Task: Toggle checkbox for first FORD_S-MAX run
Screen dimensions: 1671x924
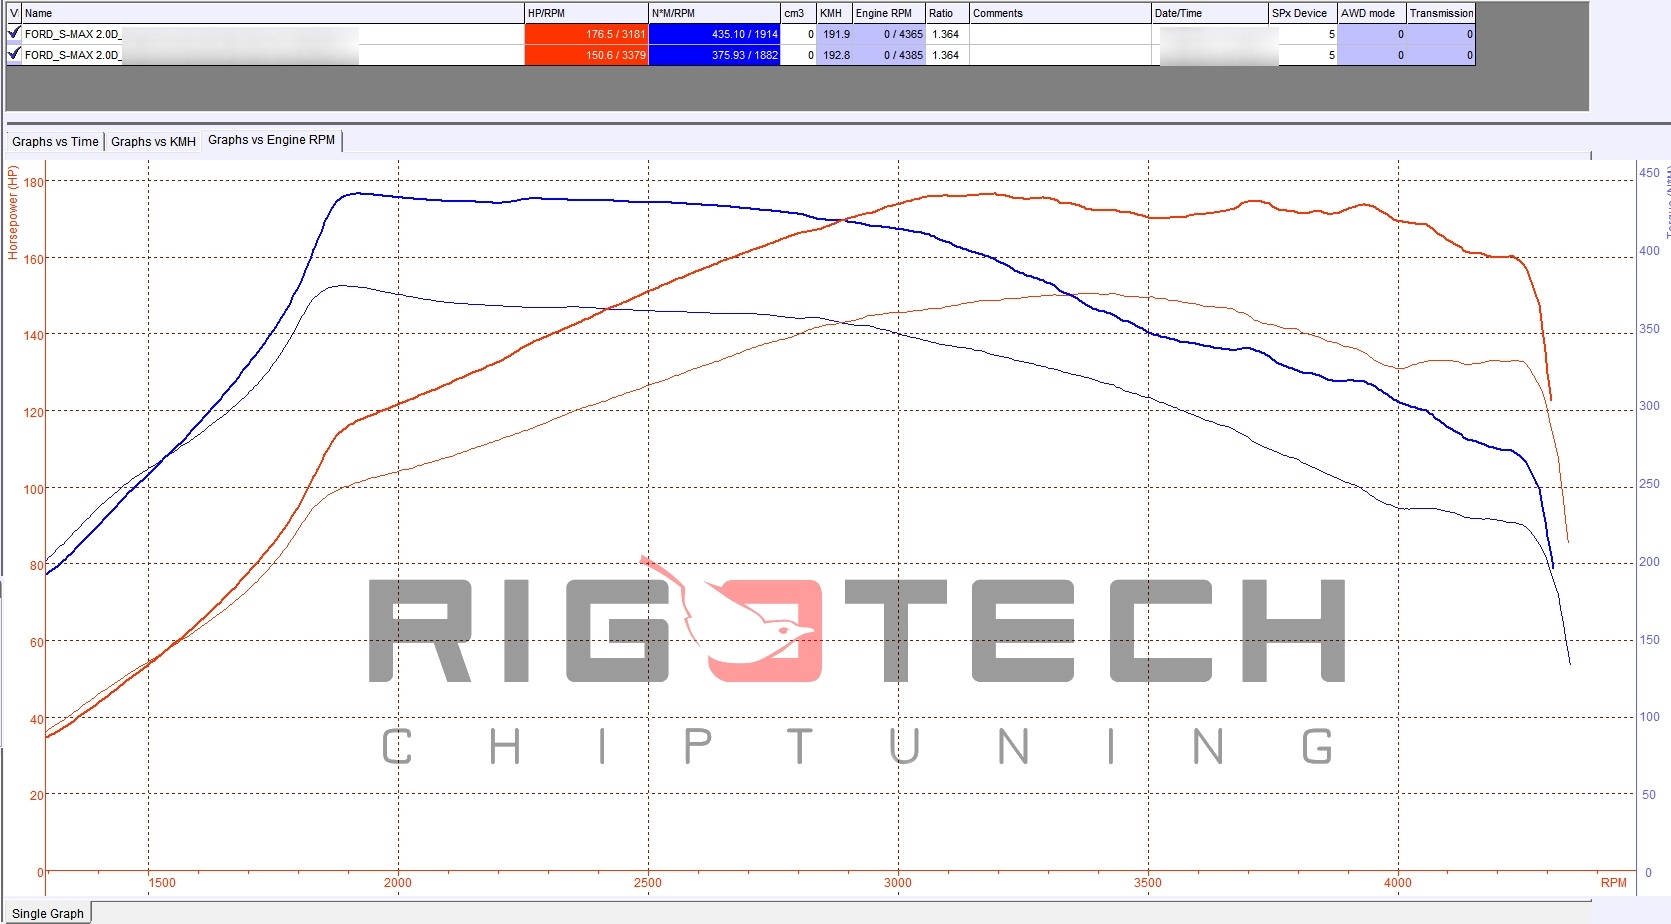Action: point(14,33)
